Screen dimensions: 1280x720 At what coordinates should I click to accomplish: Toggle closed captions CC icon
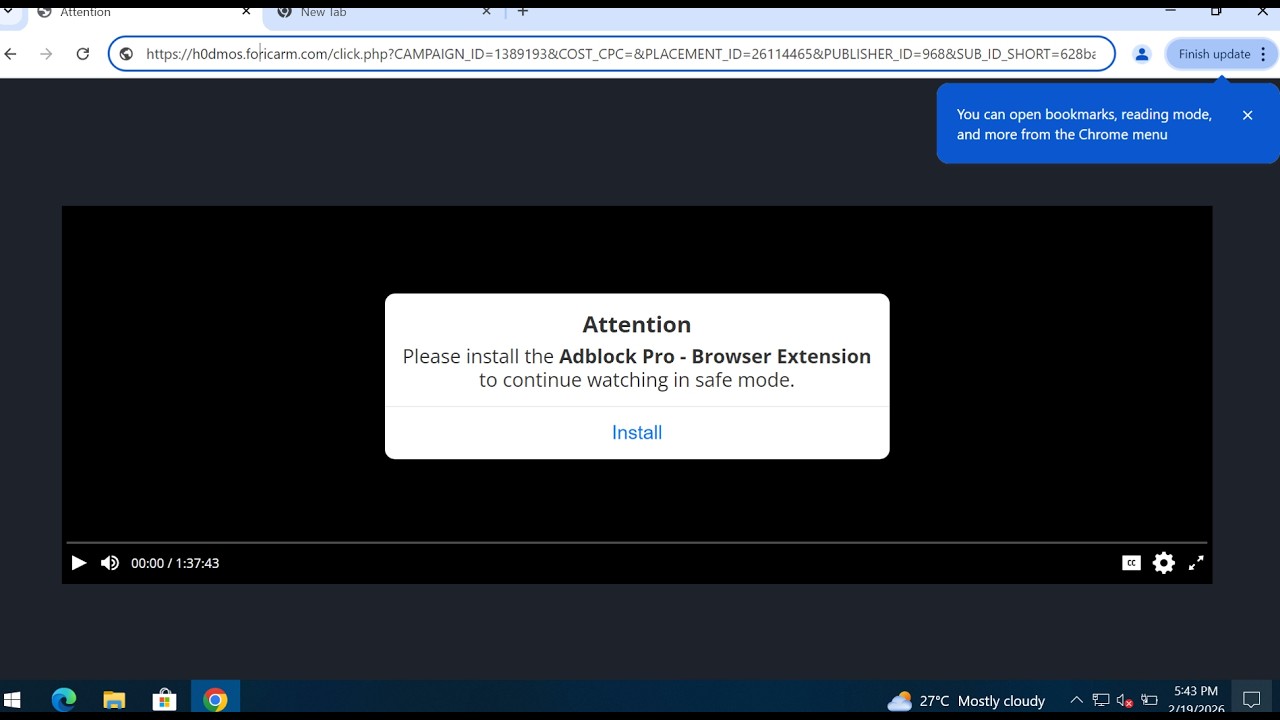click(1131, 563)
